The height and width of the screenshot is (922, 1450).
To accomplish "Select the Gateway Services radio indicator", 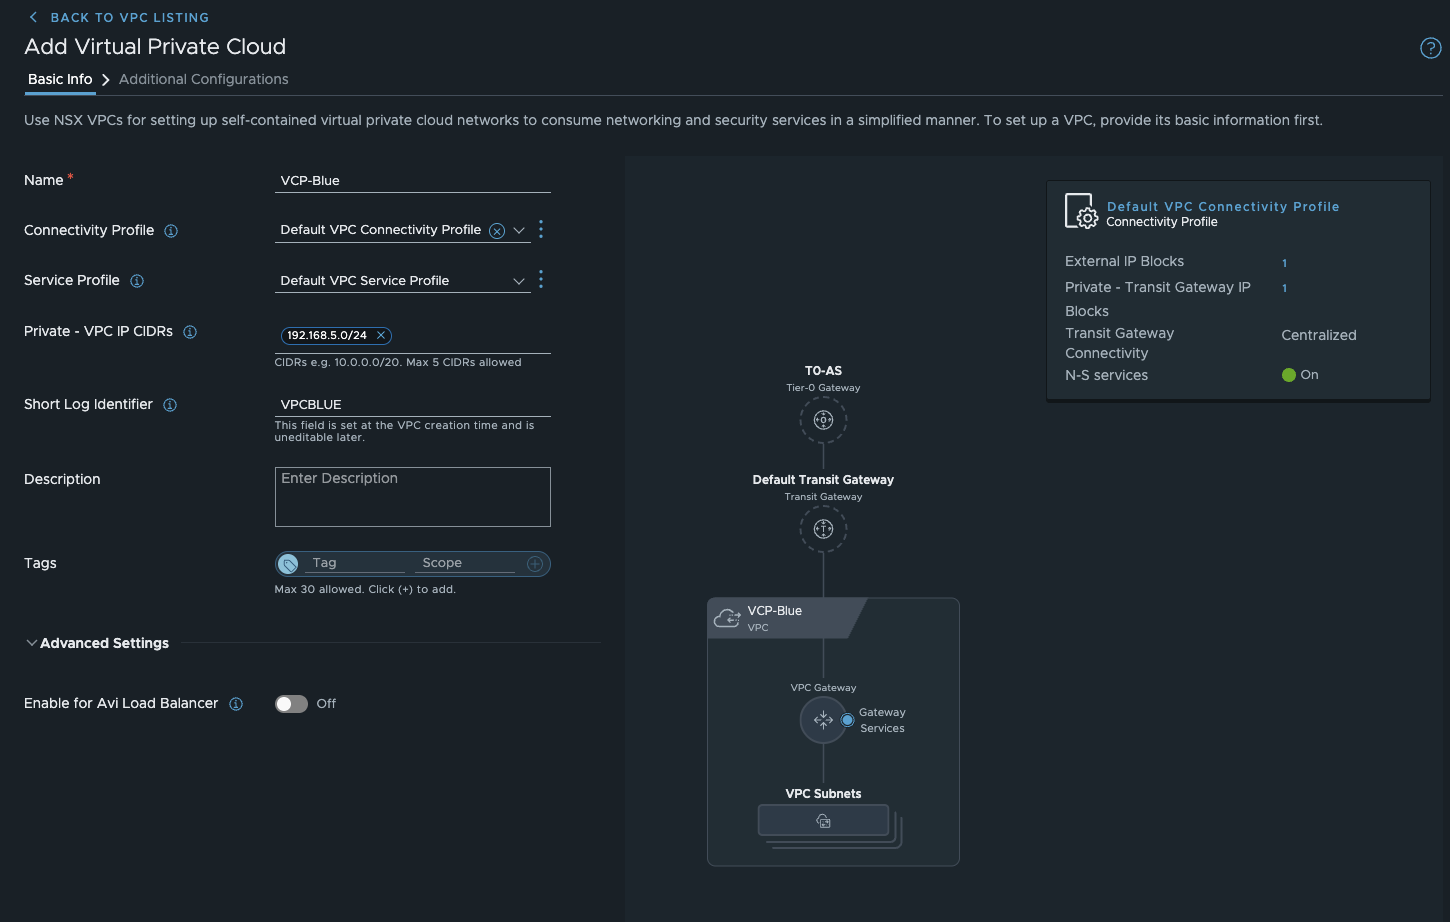I will pyautogui.click(x=848, y=720).
